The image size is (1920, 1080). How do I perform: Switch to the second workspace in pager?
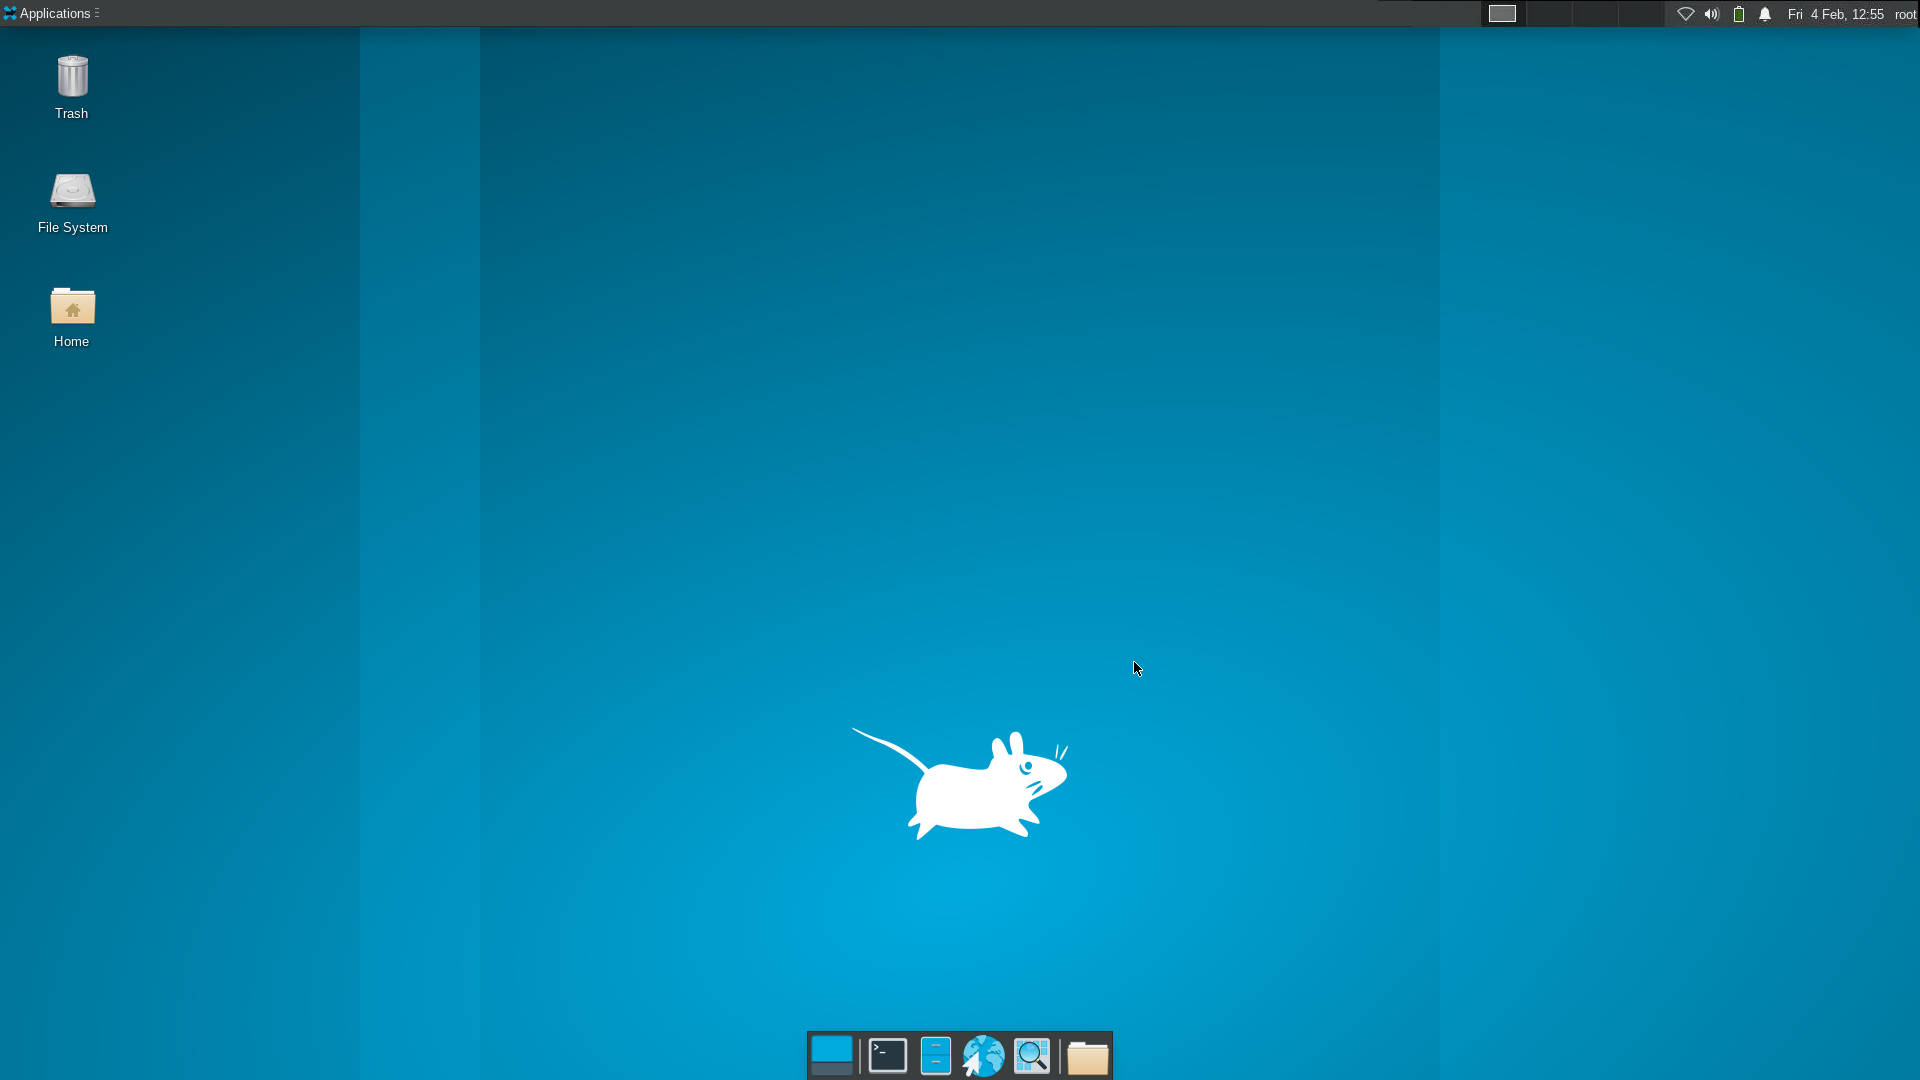pyautogui.click(x=1549, y=13)
